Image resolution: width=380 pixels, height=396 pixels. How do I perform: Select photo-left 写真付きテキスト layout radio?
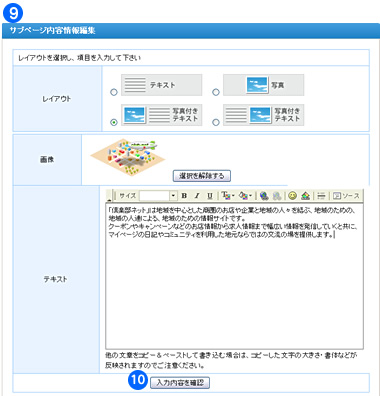click(114, 122)
